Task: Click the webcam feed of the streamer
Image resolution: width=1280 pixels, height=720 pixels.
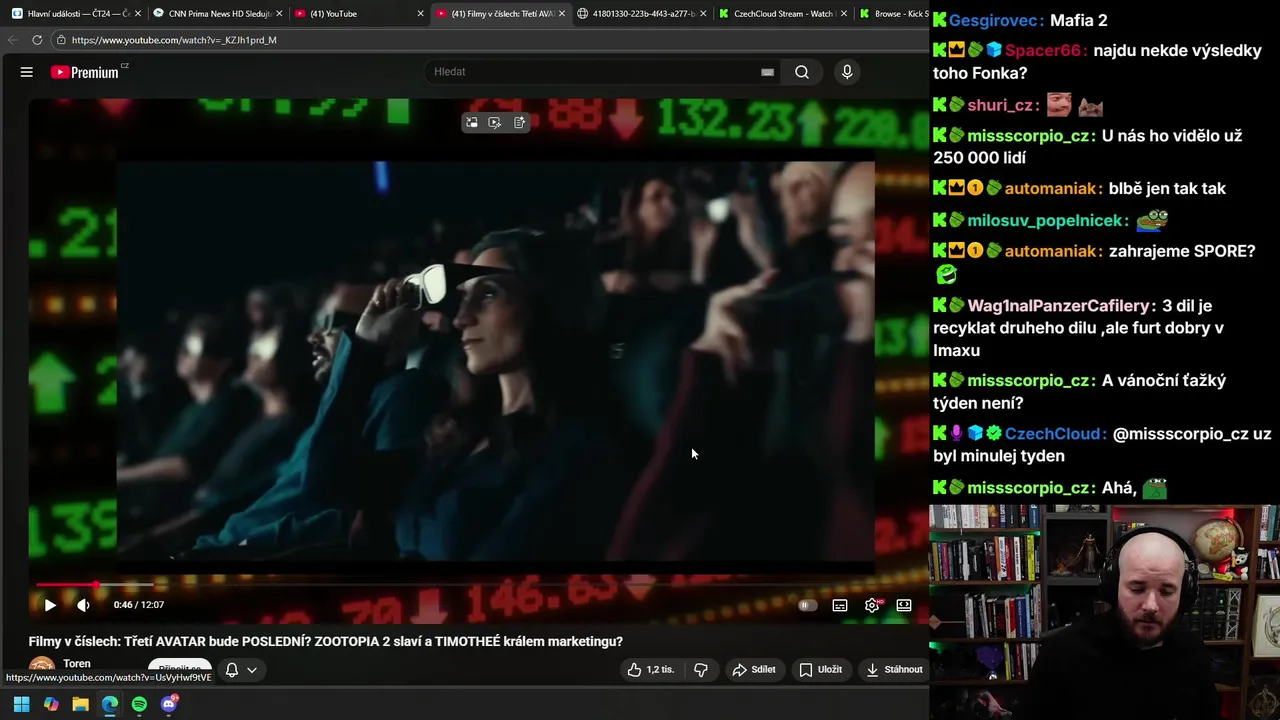Action: point(1104,612)
